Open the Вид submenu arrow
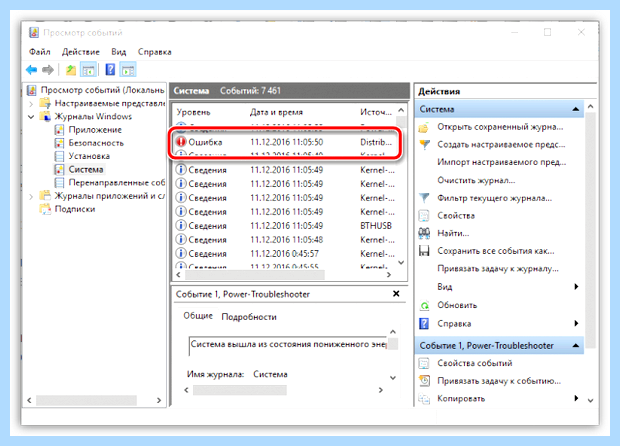Viewport: 620px width, 446px height. pos(576,287)
